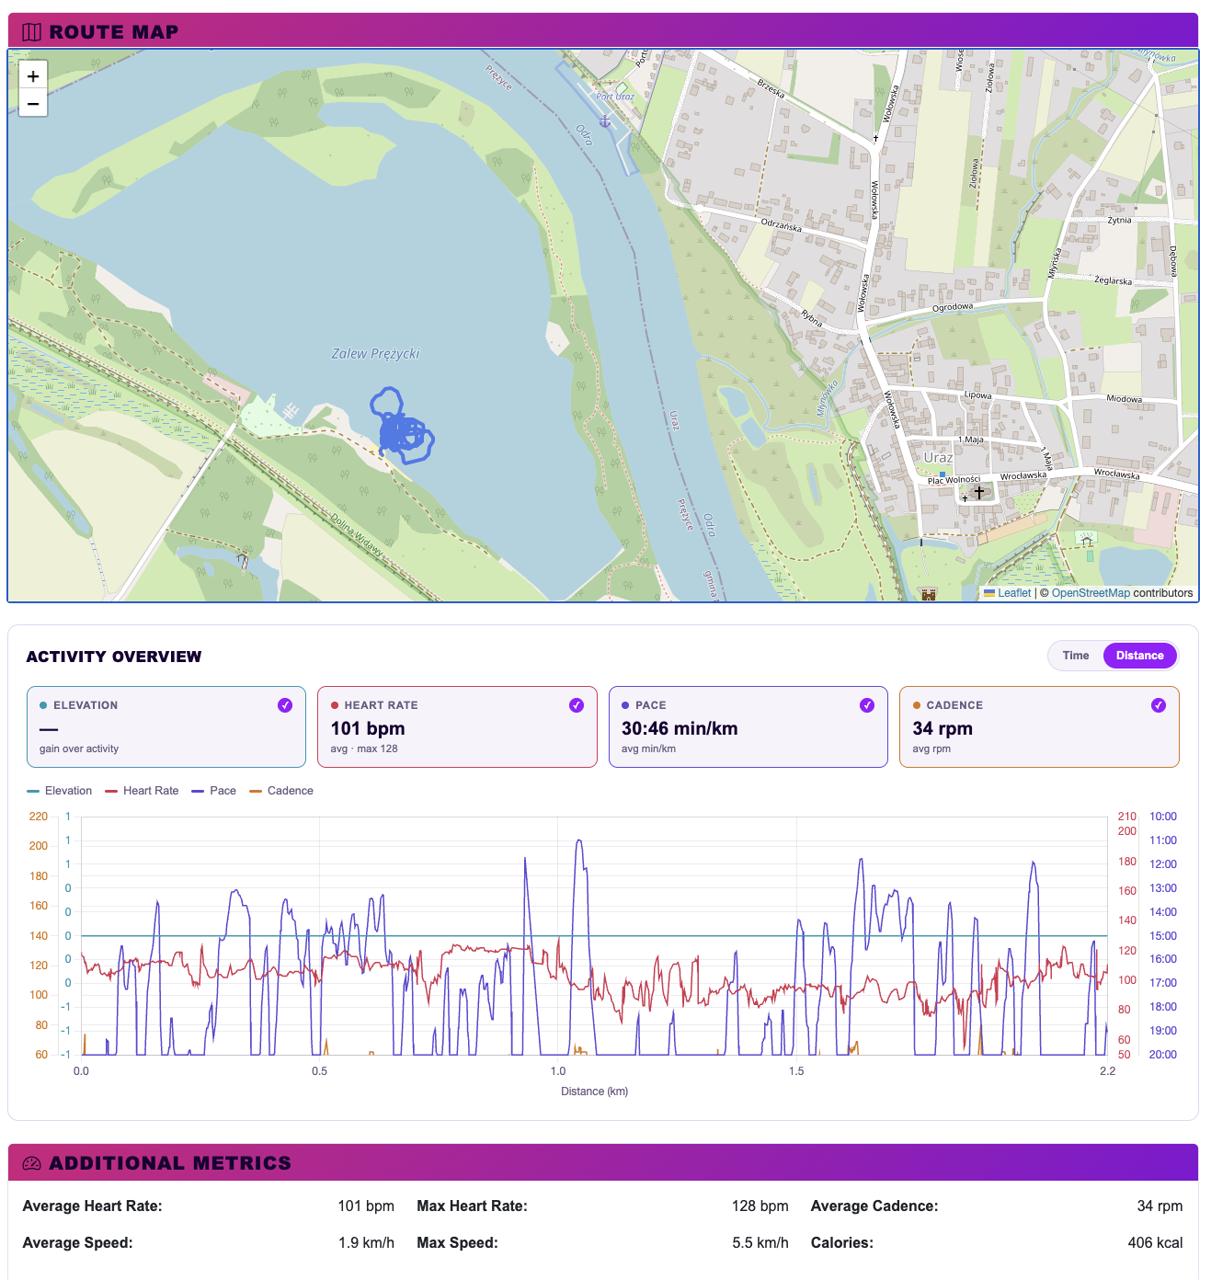This screenshot has width=1211, height=1280.
Task: Hide Cadence series via chart legend
Action: click(x=281, y=791)
